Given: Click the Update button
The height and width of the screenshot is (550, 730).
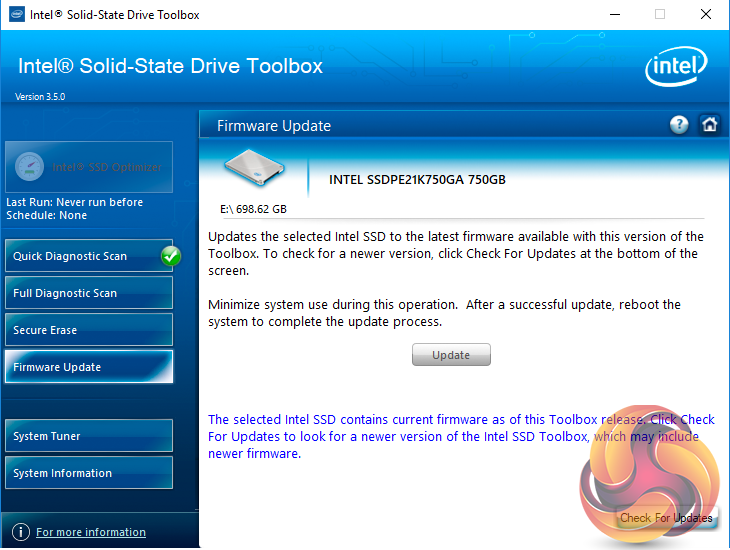Looking at the screenshot, I should pyautogui.click(x=451, y=355).
